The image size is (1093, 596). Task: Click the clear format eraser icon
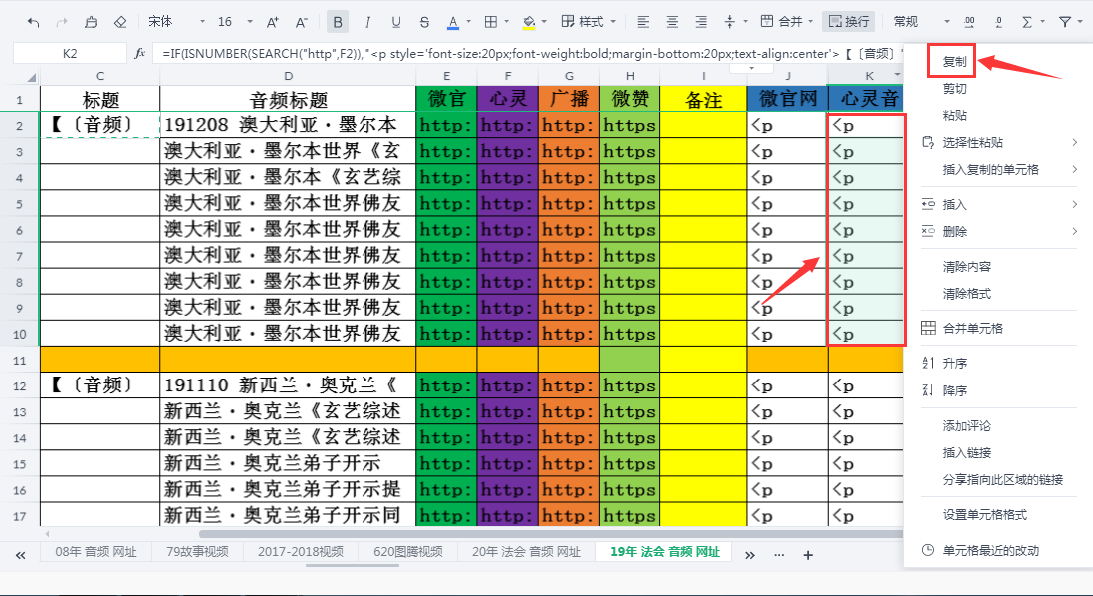pos(120,22)
